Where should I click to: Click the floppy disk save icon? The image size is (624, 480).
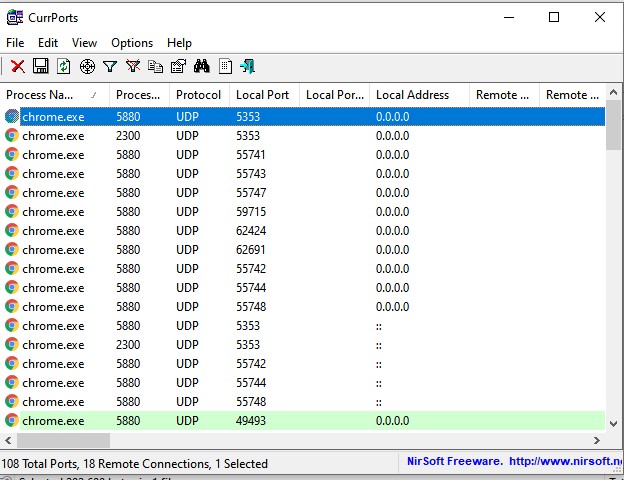pyautogui.click(x=41, y=66)
